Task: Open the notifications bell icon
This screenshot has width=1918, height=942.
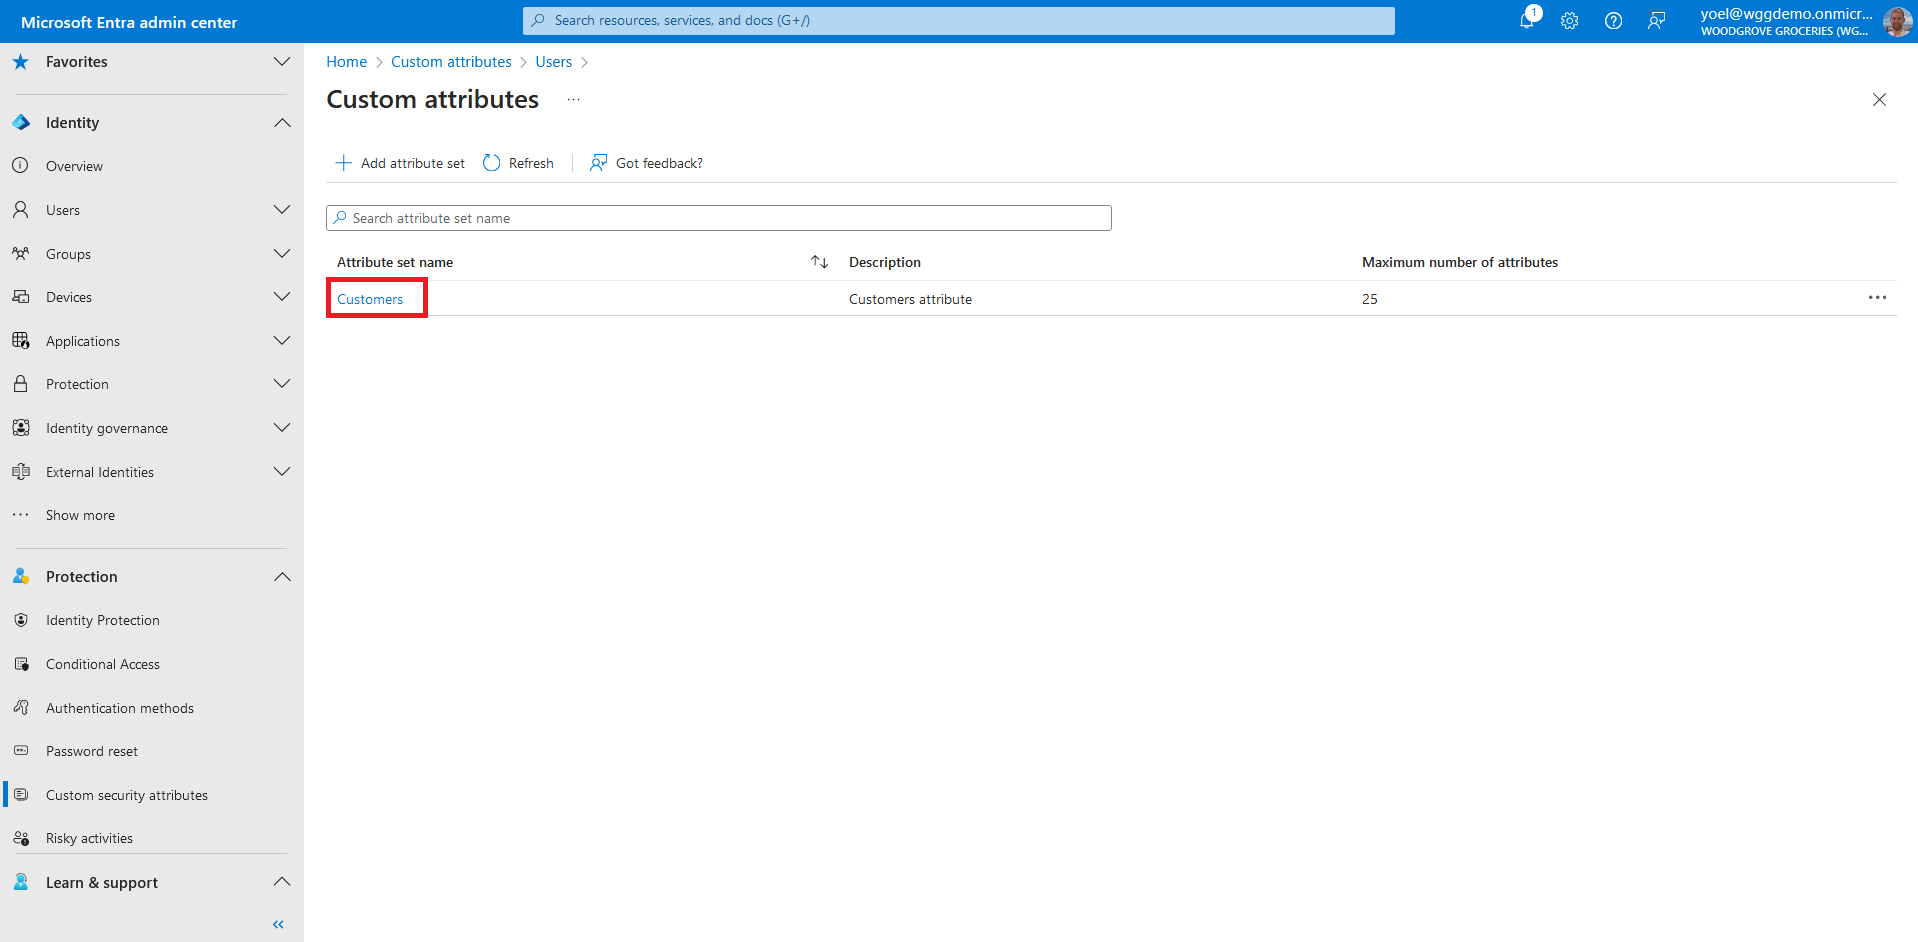Action: click(x=1527, y=20)
